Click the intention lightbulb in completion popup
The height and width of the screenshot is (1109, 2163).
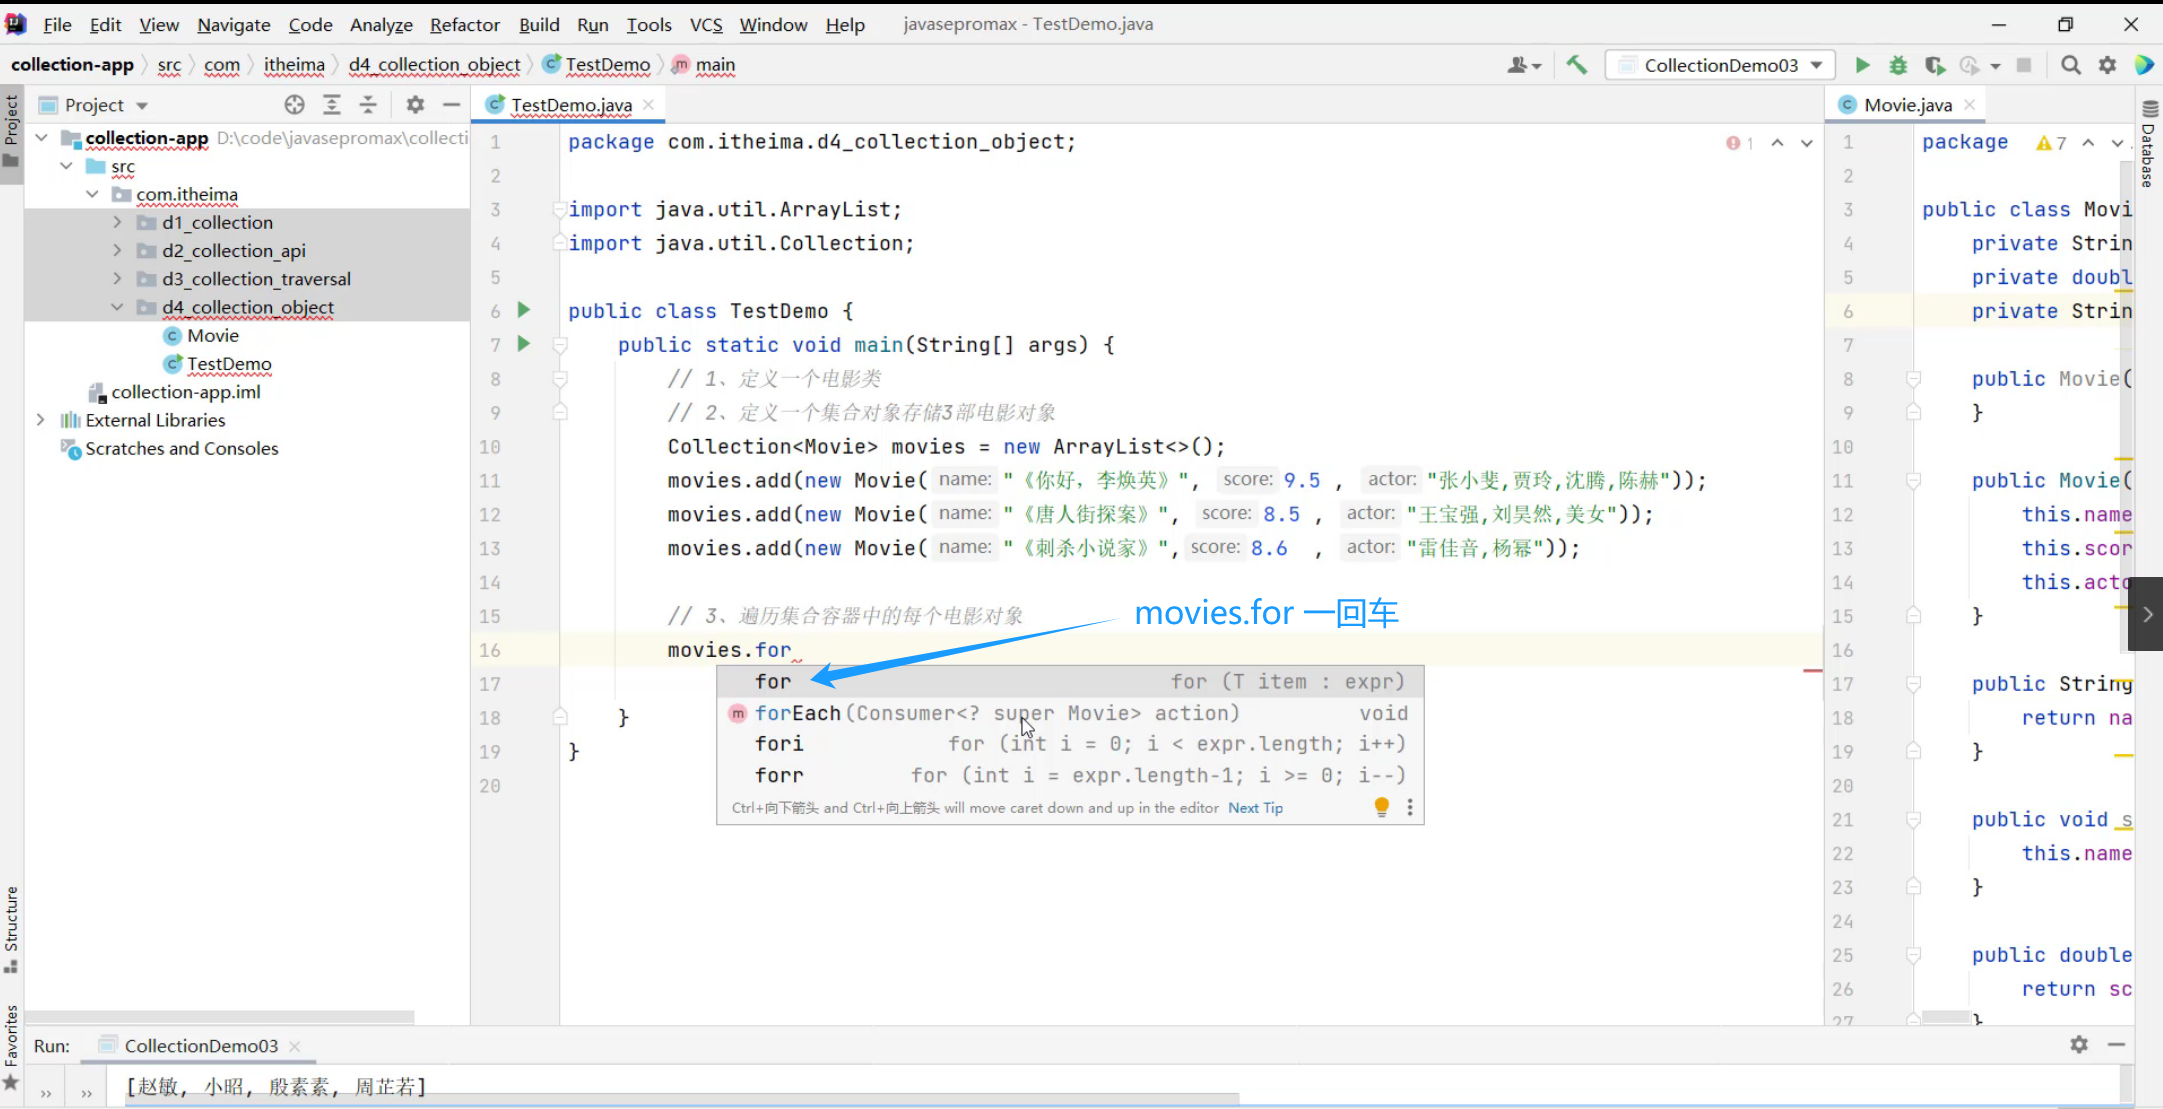point(1381,806)
